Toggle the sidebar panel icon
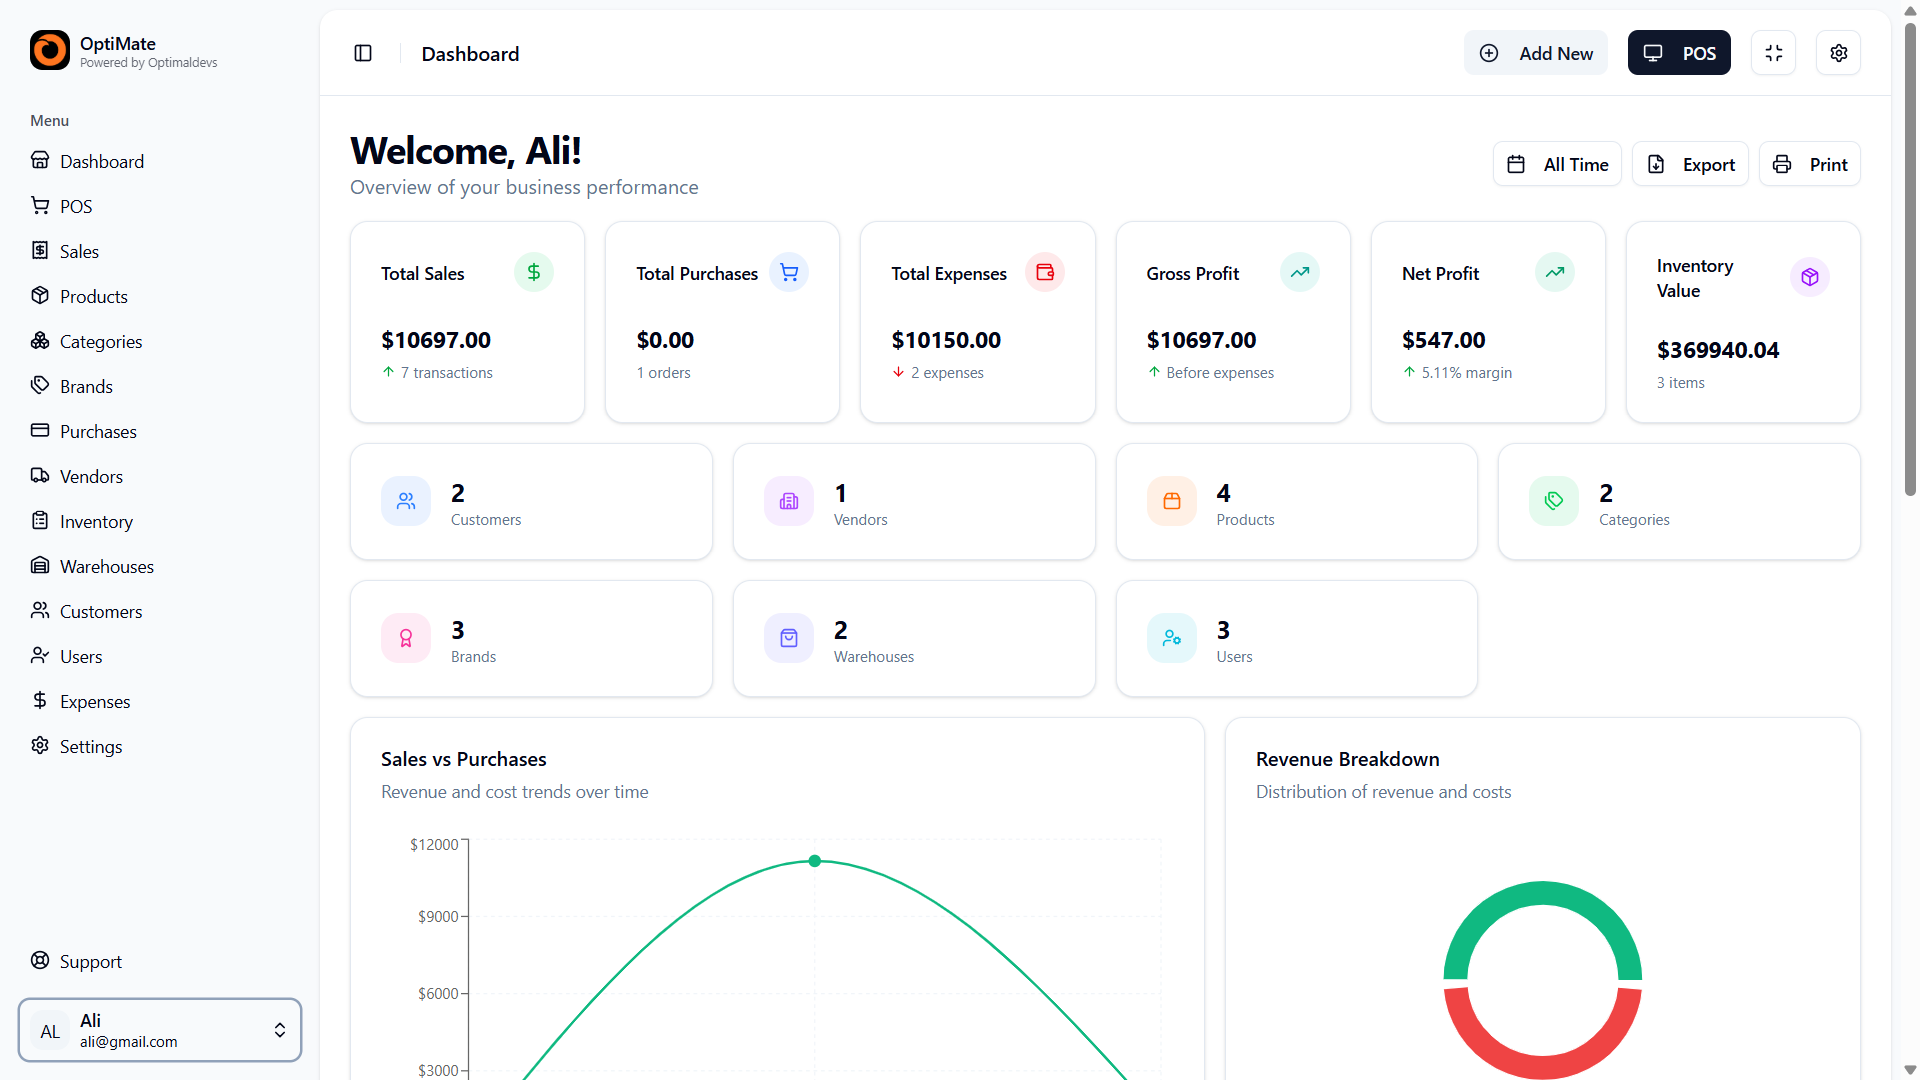Viewport: 1920px width, 1080px height. (363, 53)
